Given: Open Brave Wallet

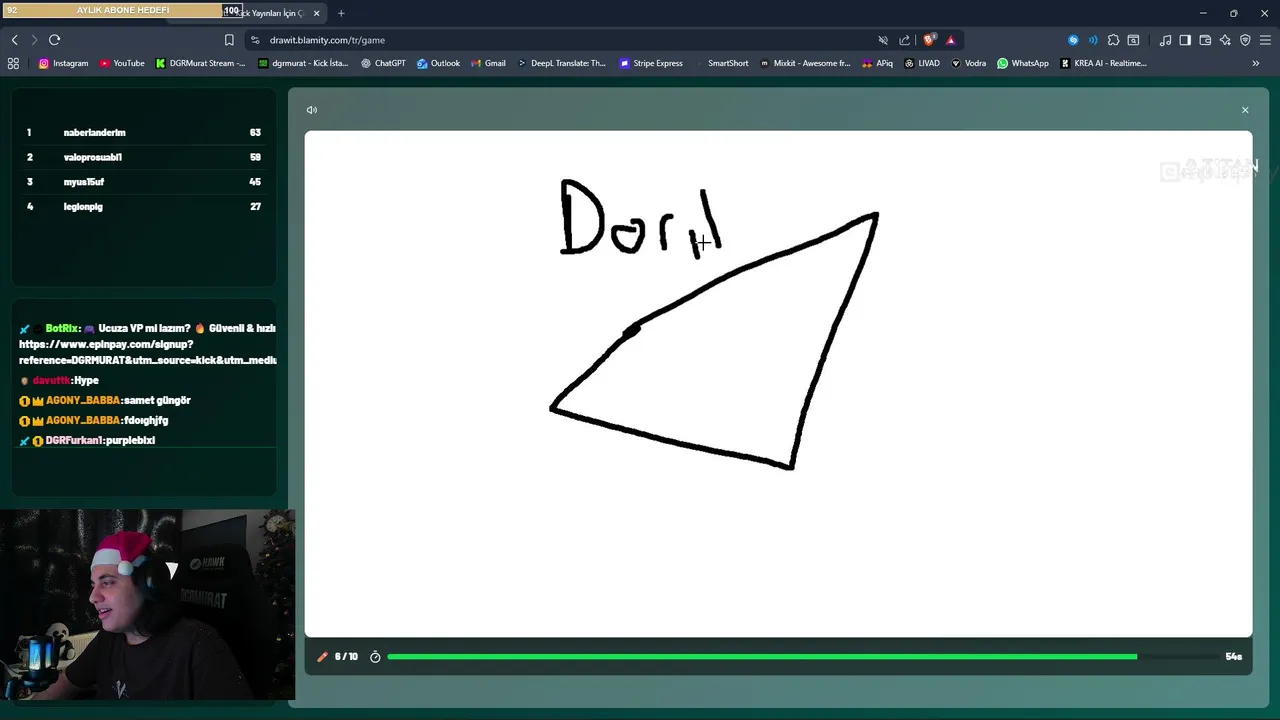Looking at the screenshot, I should pyautogui.click(x=1205, y=40).
